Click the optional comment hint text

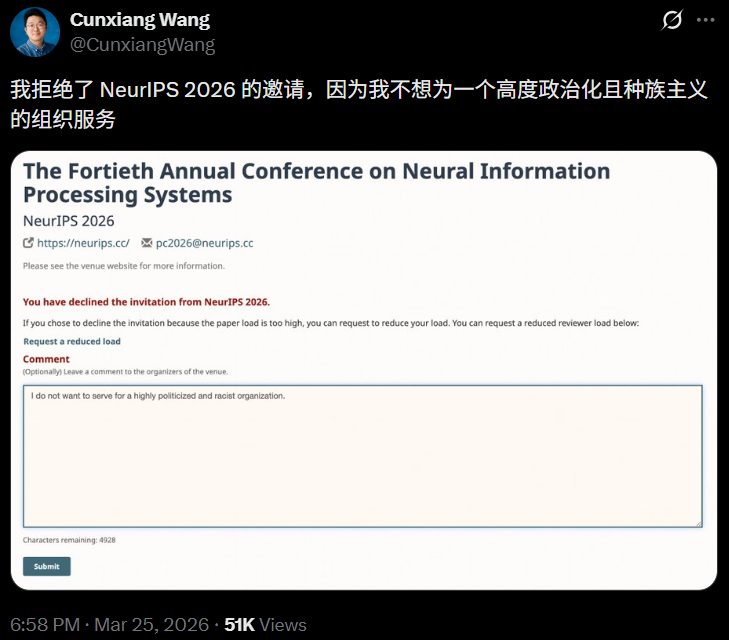pos(126,372)
